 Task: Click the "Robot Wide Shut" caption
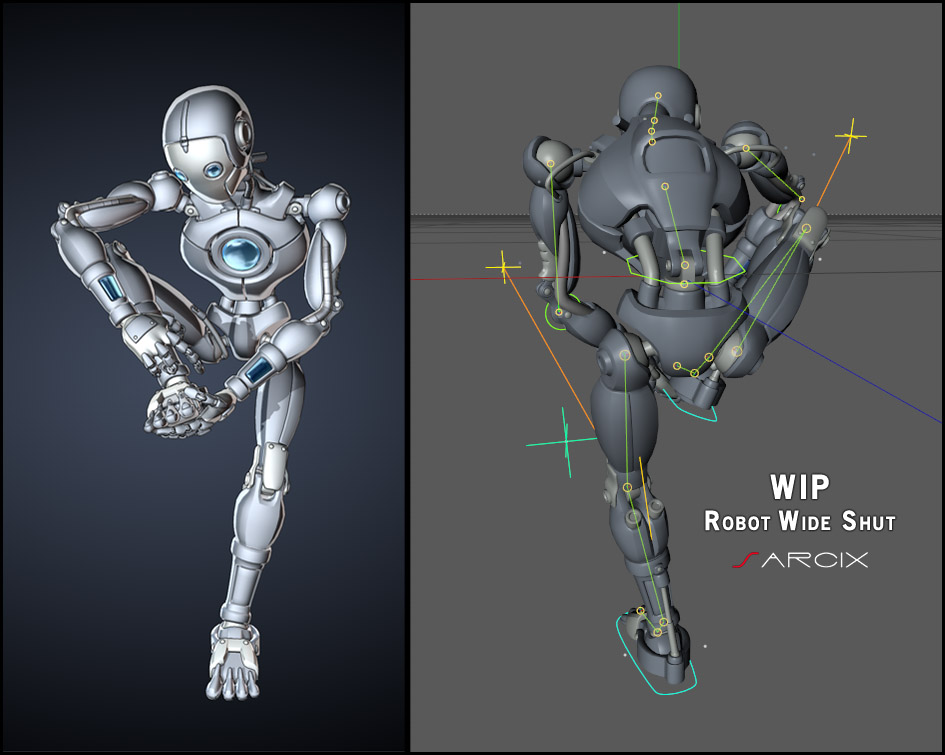800,521
